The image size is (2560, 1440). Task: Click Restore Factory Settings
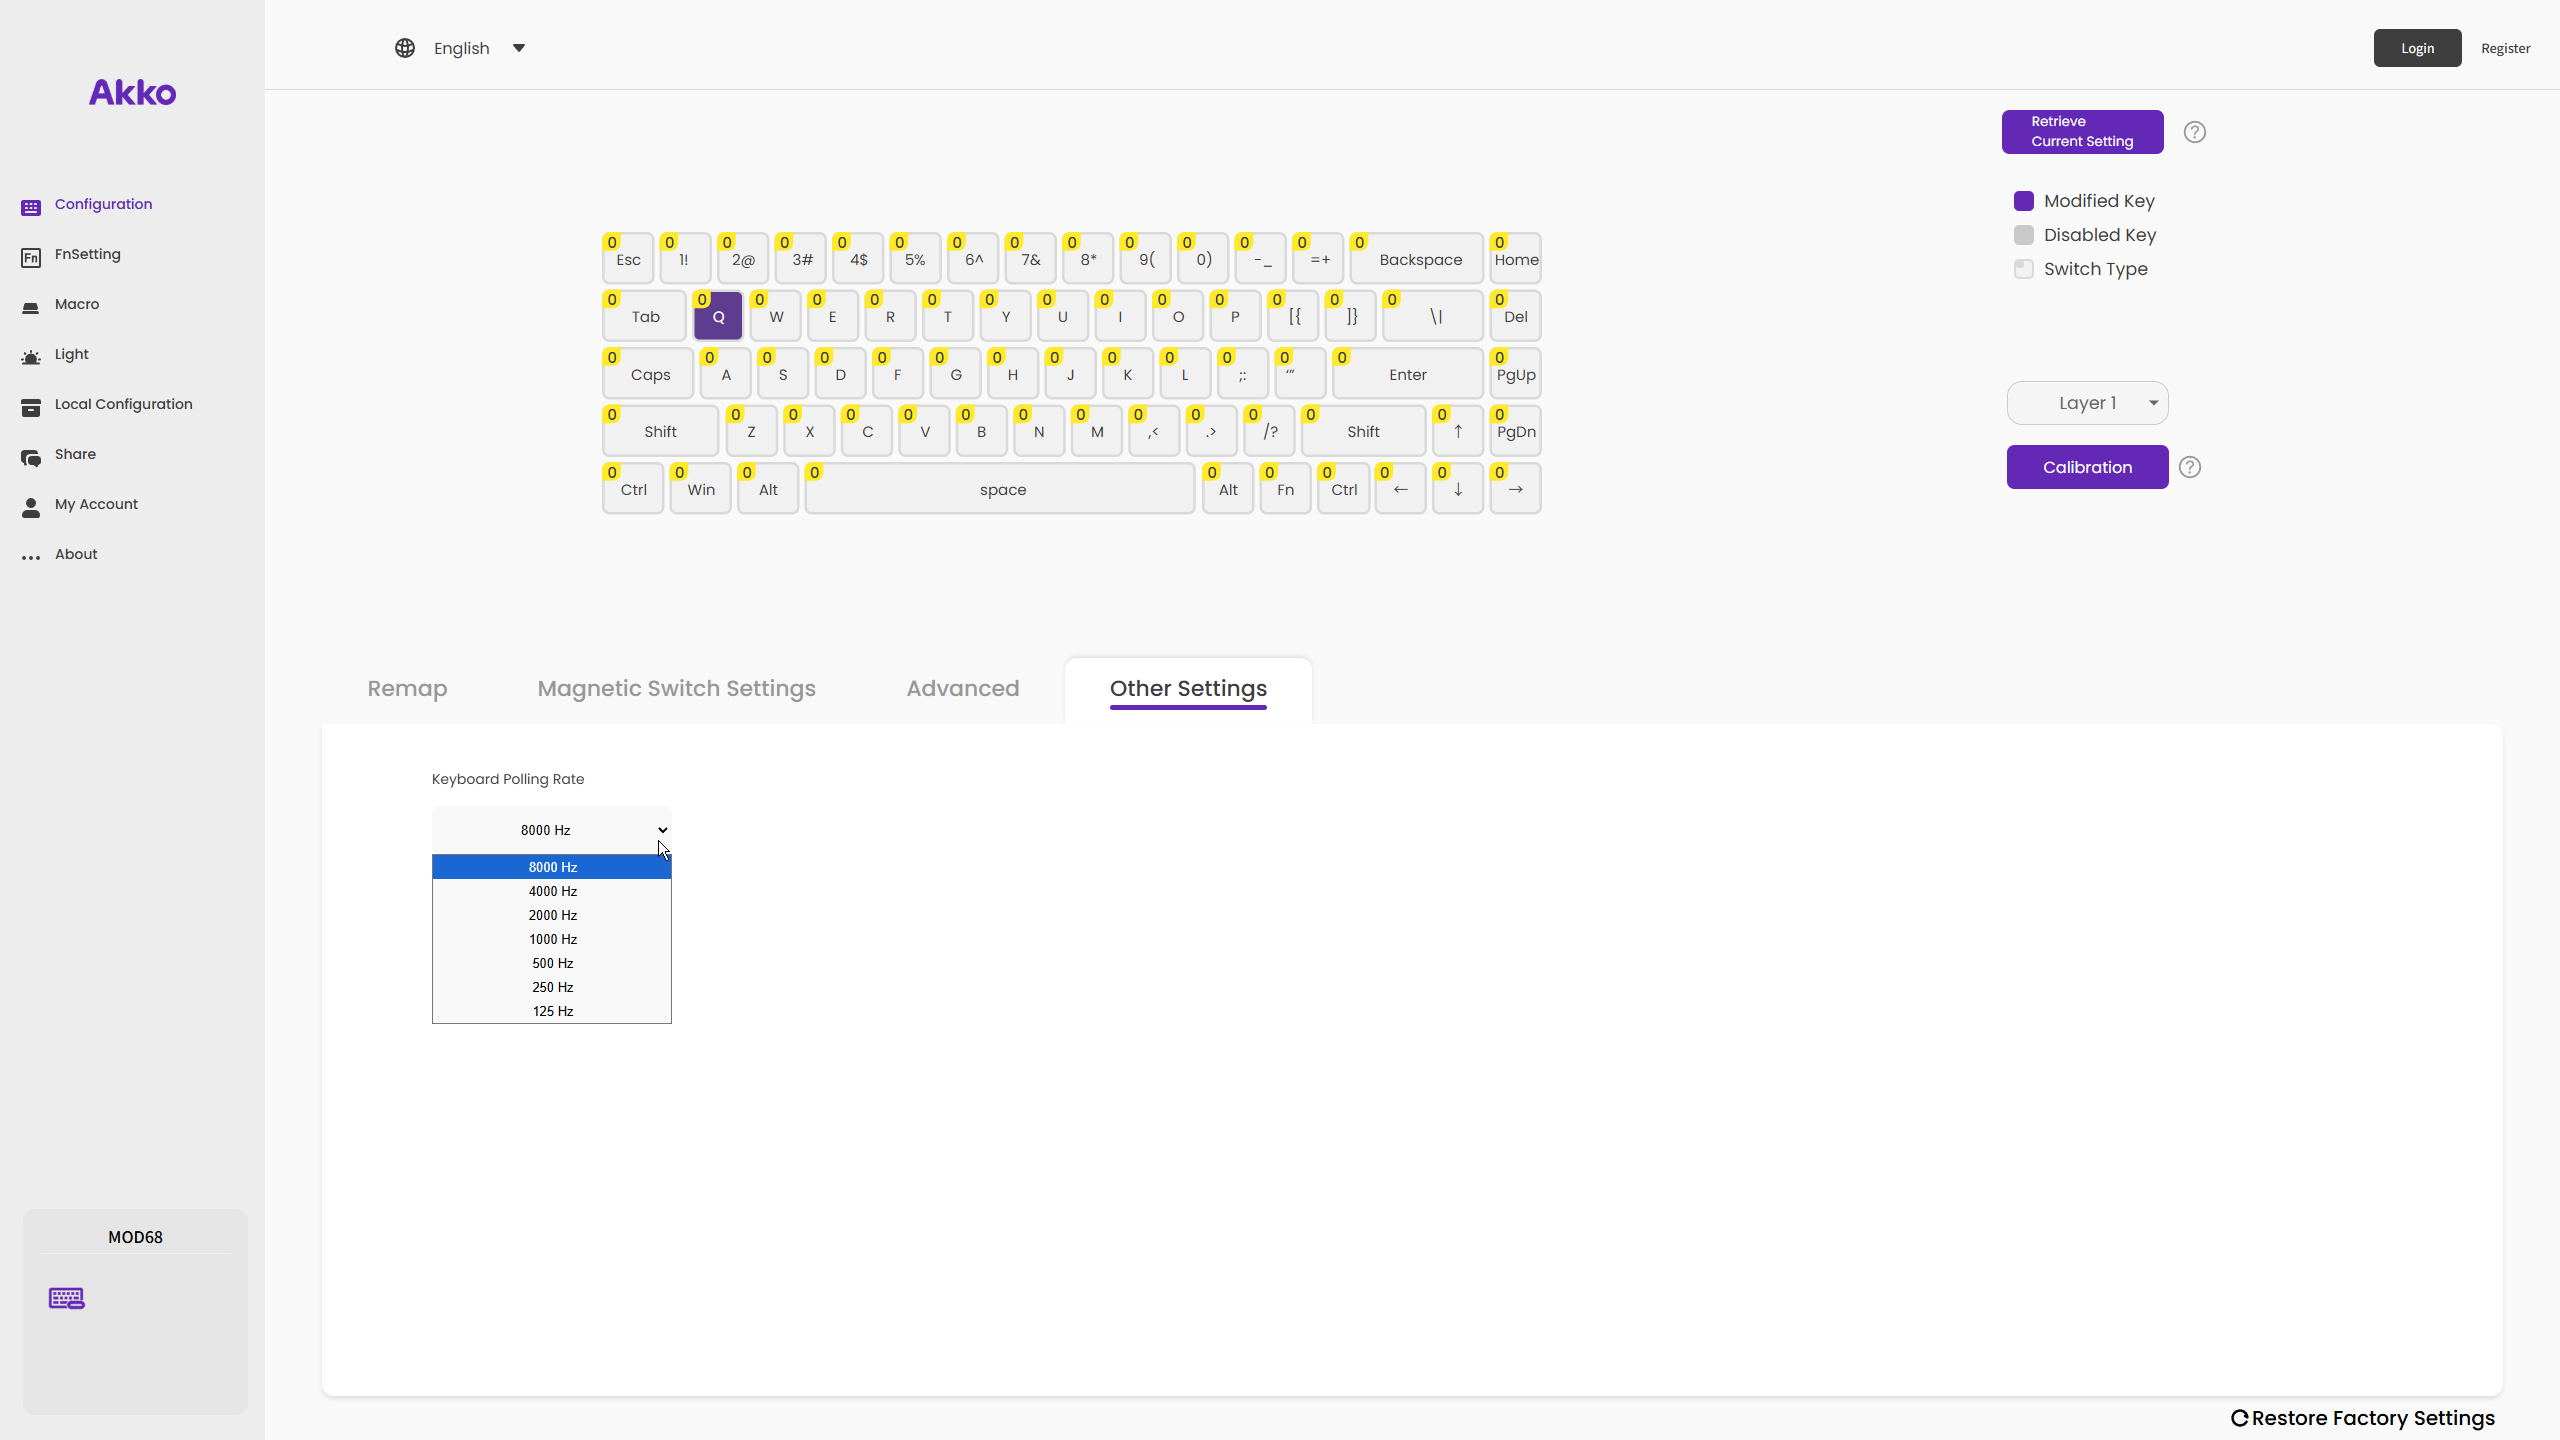(x=2364, y=1418)
